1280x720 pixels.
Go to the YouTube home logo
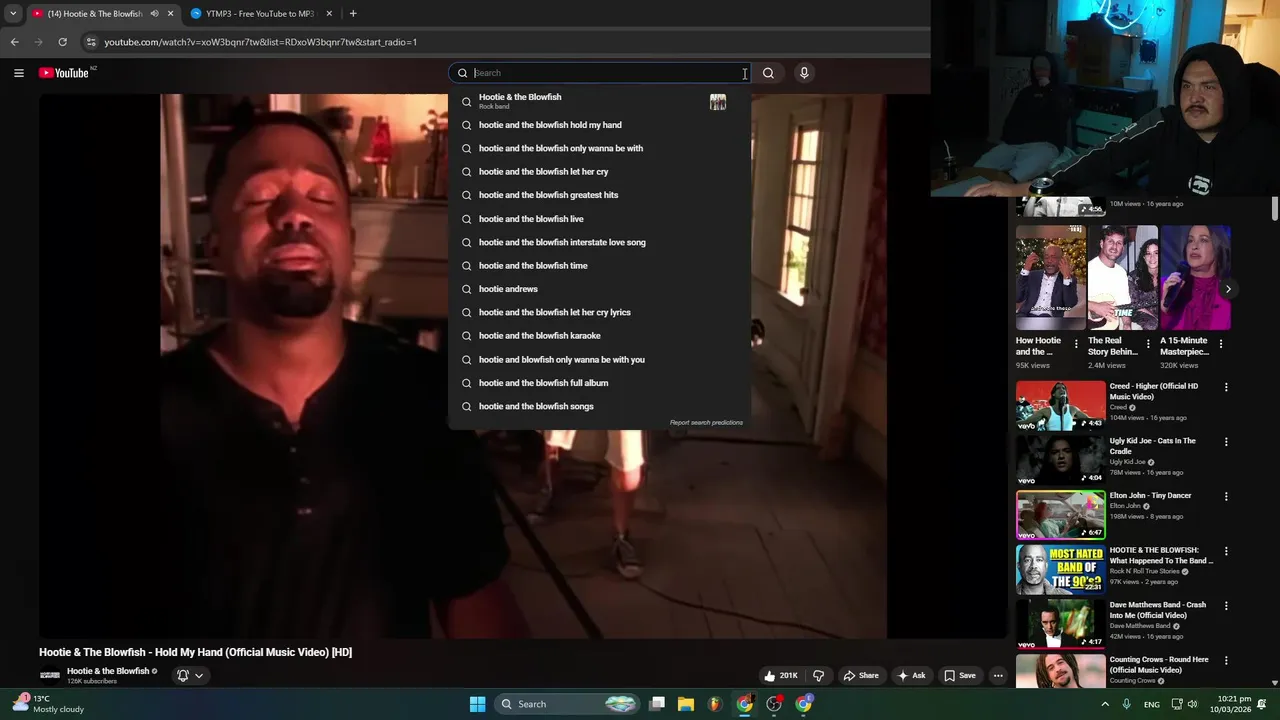pos(64,73)
